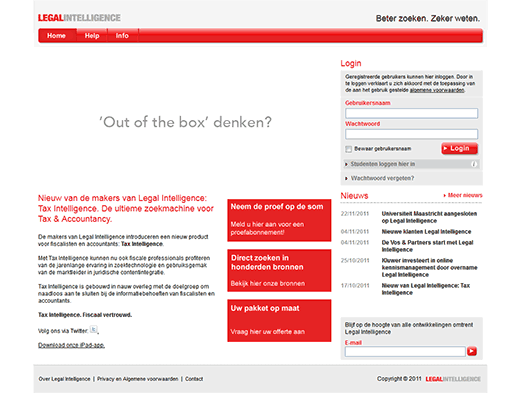Open the Home tab
Viewport: 520px width, 393px height.
[x=56, y=36]
